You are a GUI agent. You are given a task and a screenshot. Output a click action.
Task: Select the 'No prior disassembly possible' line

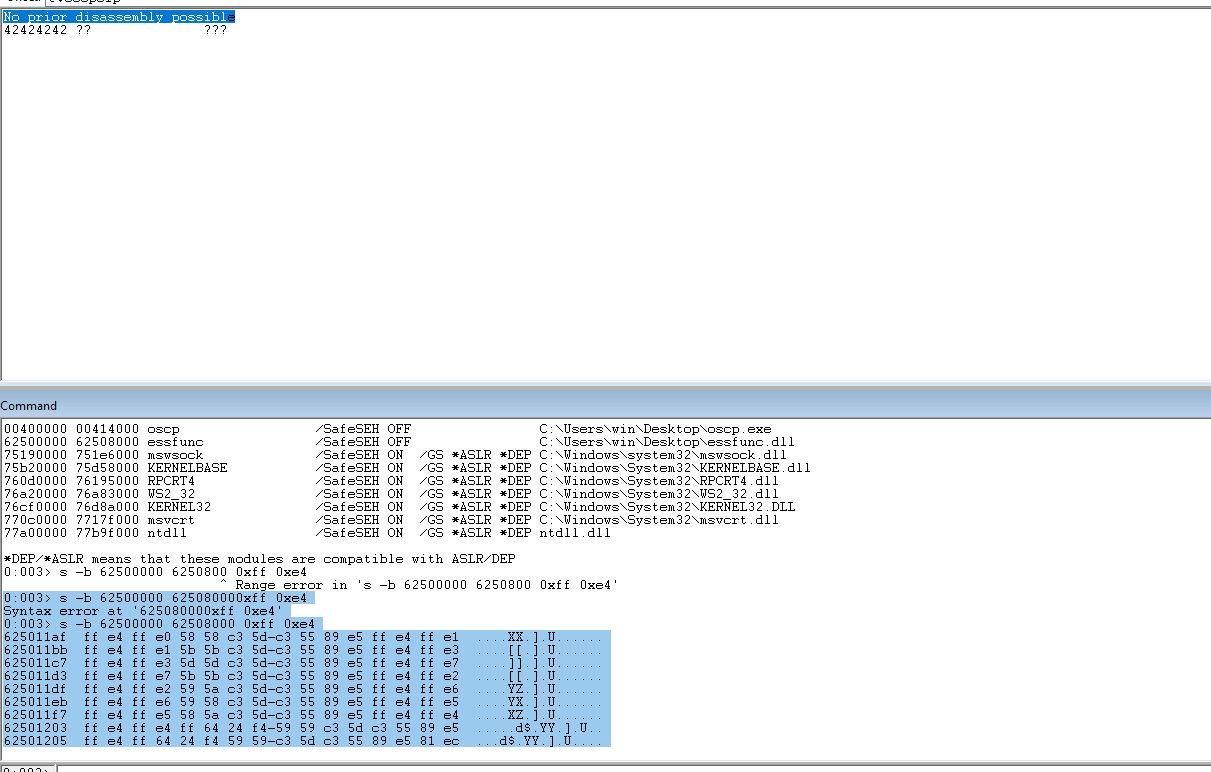click(x=119, y=17)
